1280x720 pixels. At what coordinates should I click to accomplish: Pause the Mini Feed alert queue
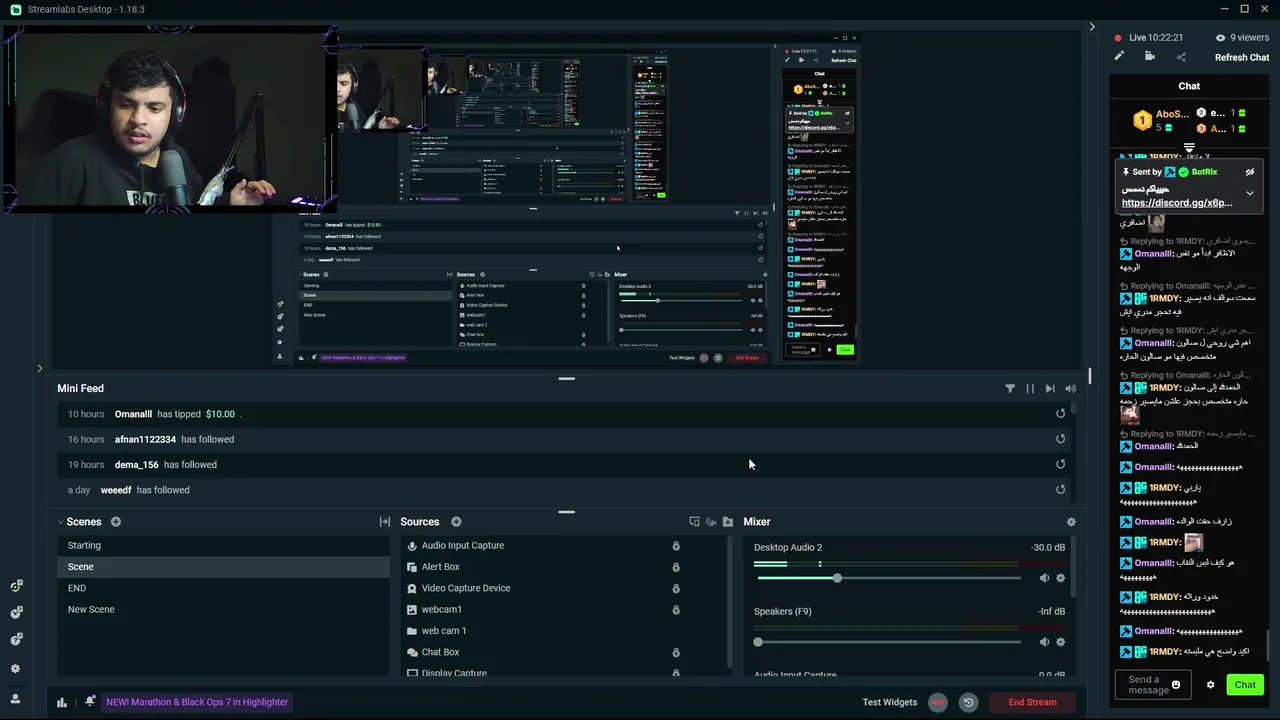click(1030, 389)
